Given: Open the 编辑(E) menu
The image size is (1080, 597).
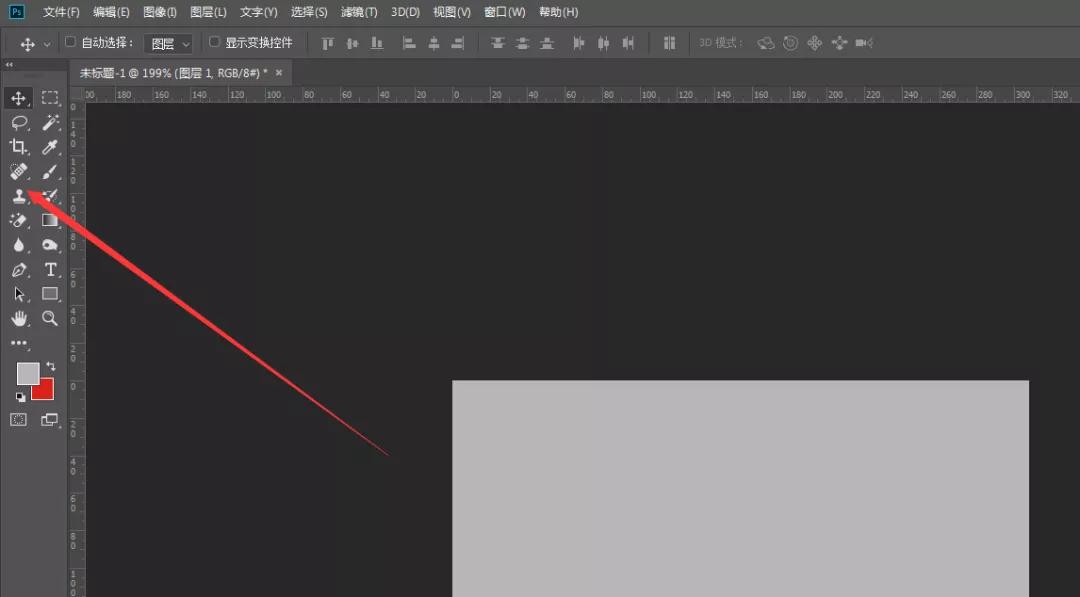Looking at the screenshot, I should (111, 12).
